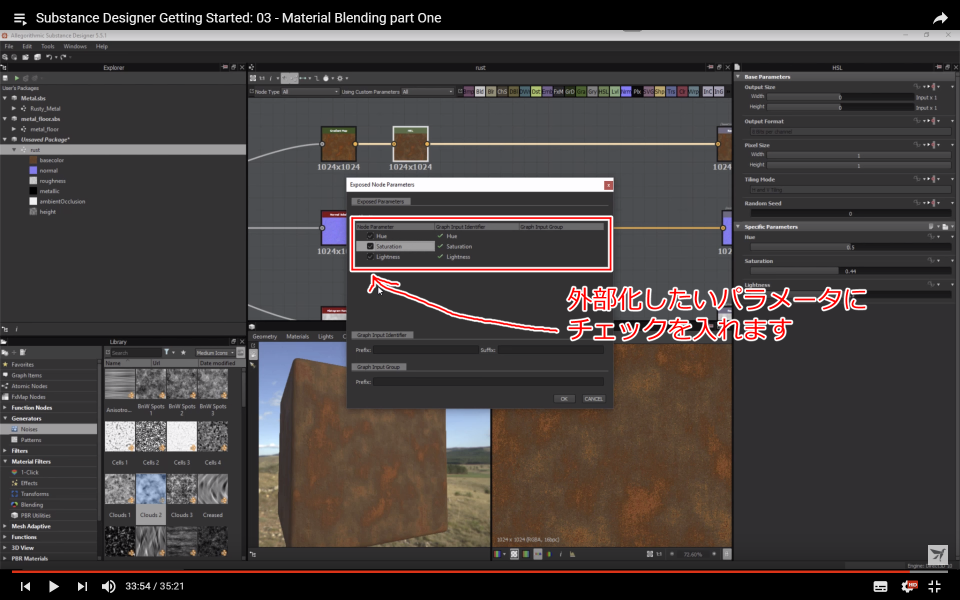Collapse the metal_floor.sbs package
Screen dimensions: 960x600
(x=6, y=119)
